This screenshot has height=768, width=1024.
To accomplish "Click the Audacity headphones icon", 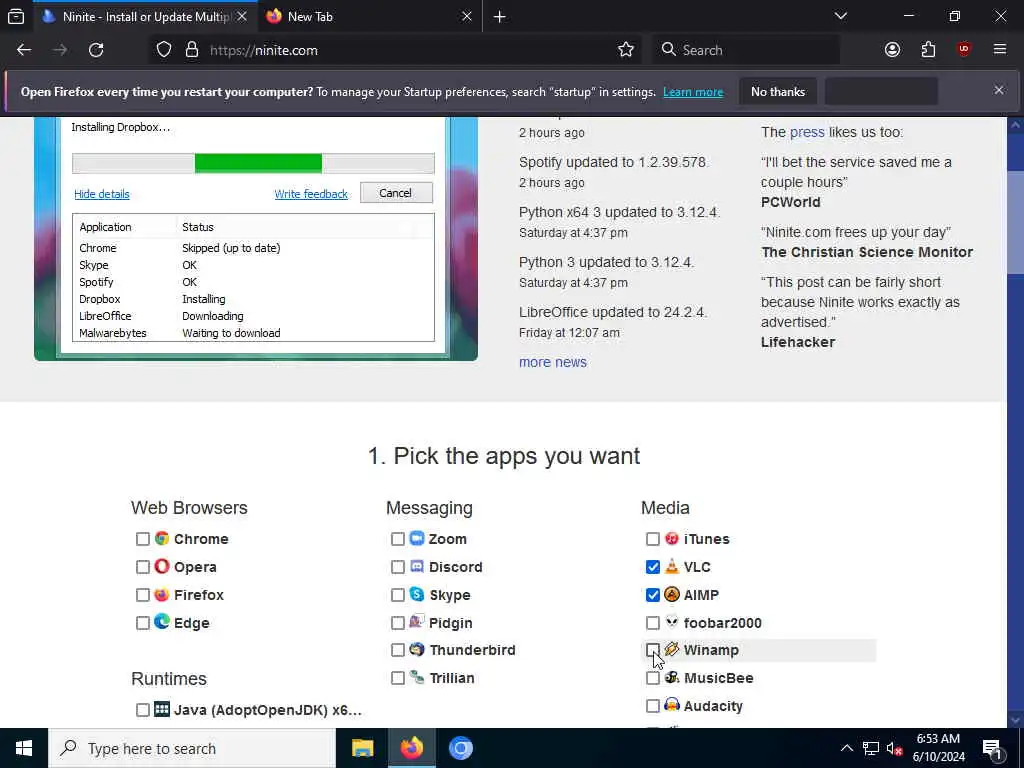I will (672, 705).
